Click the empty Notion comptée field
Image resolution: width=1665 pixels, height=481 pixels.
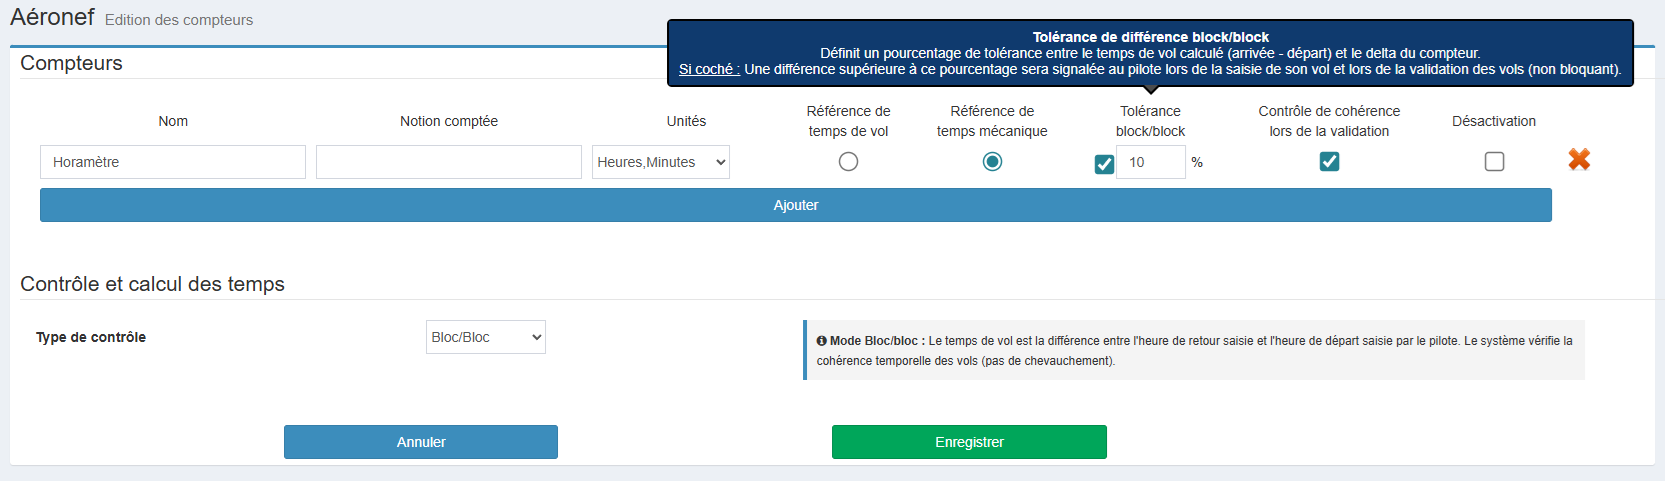[x=449, y=162]
